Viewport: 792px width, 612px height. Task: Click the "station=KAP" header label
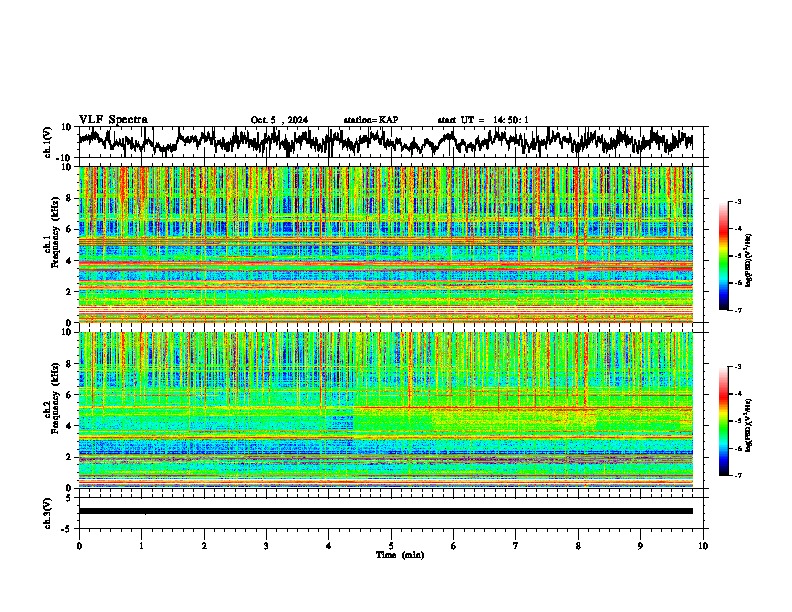(x=371, y=120)
